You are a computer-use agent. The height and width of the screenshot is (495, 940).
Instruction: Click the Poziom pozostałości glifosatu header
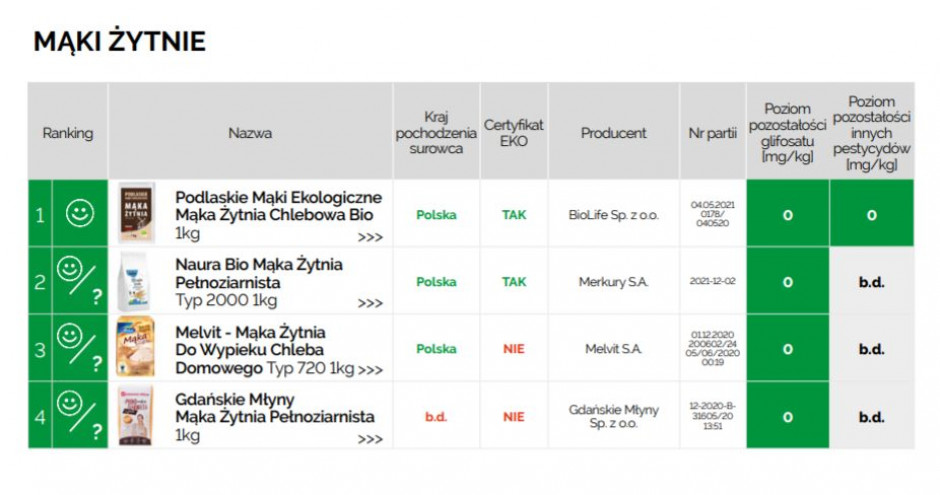(x=787, y=133)
